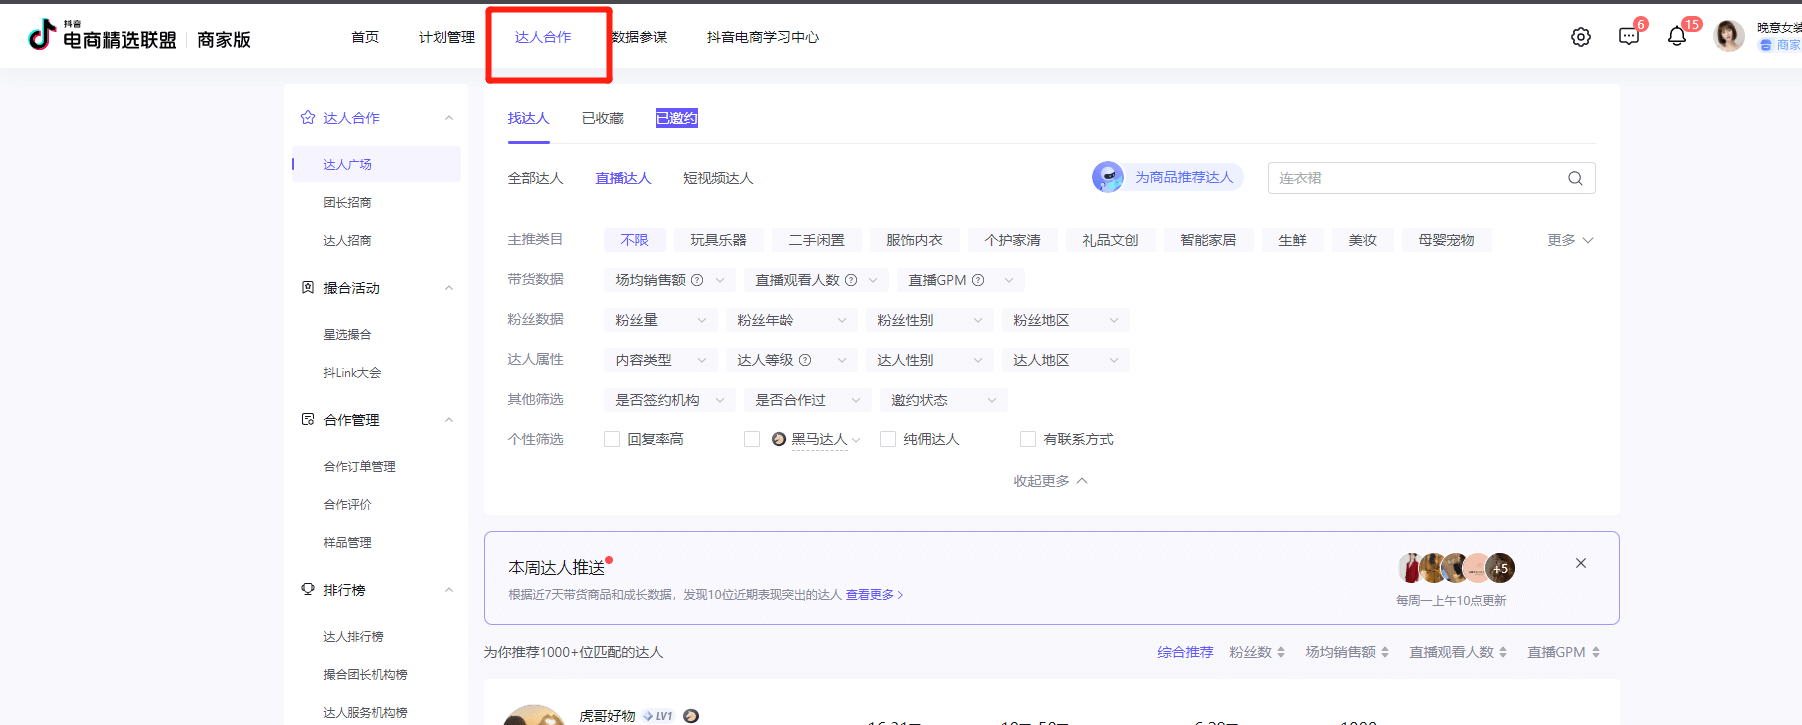The image size is (1802, 725).
Task: Select the 美妆 category tag
Action: click(x=1362, y=240)
